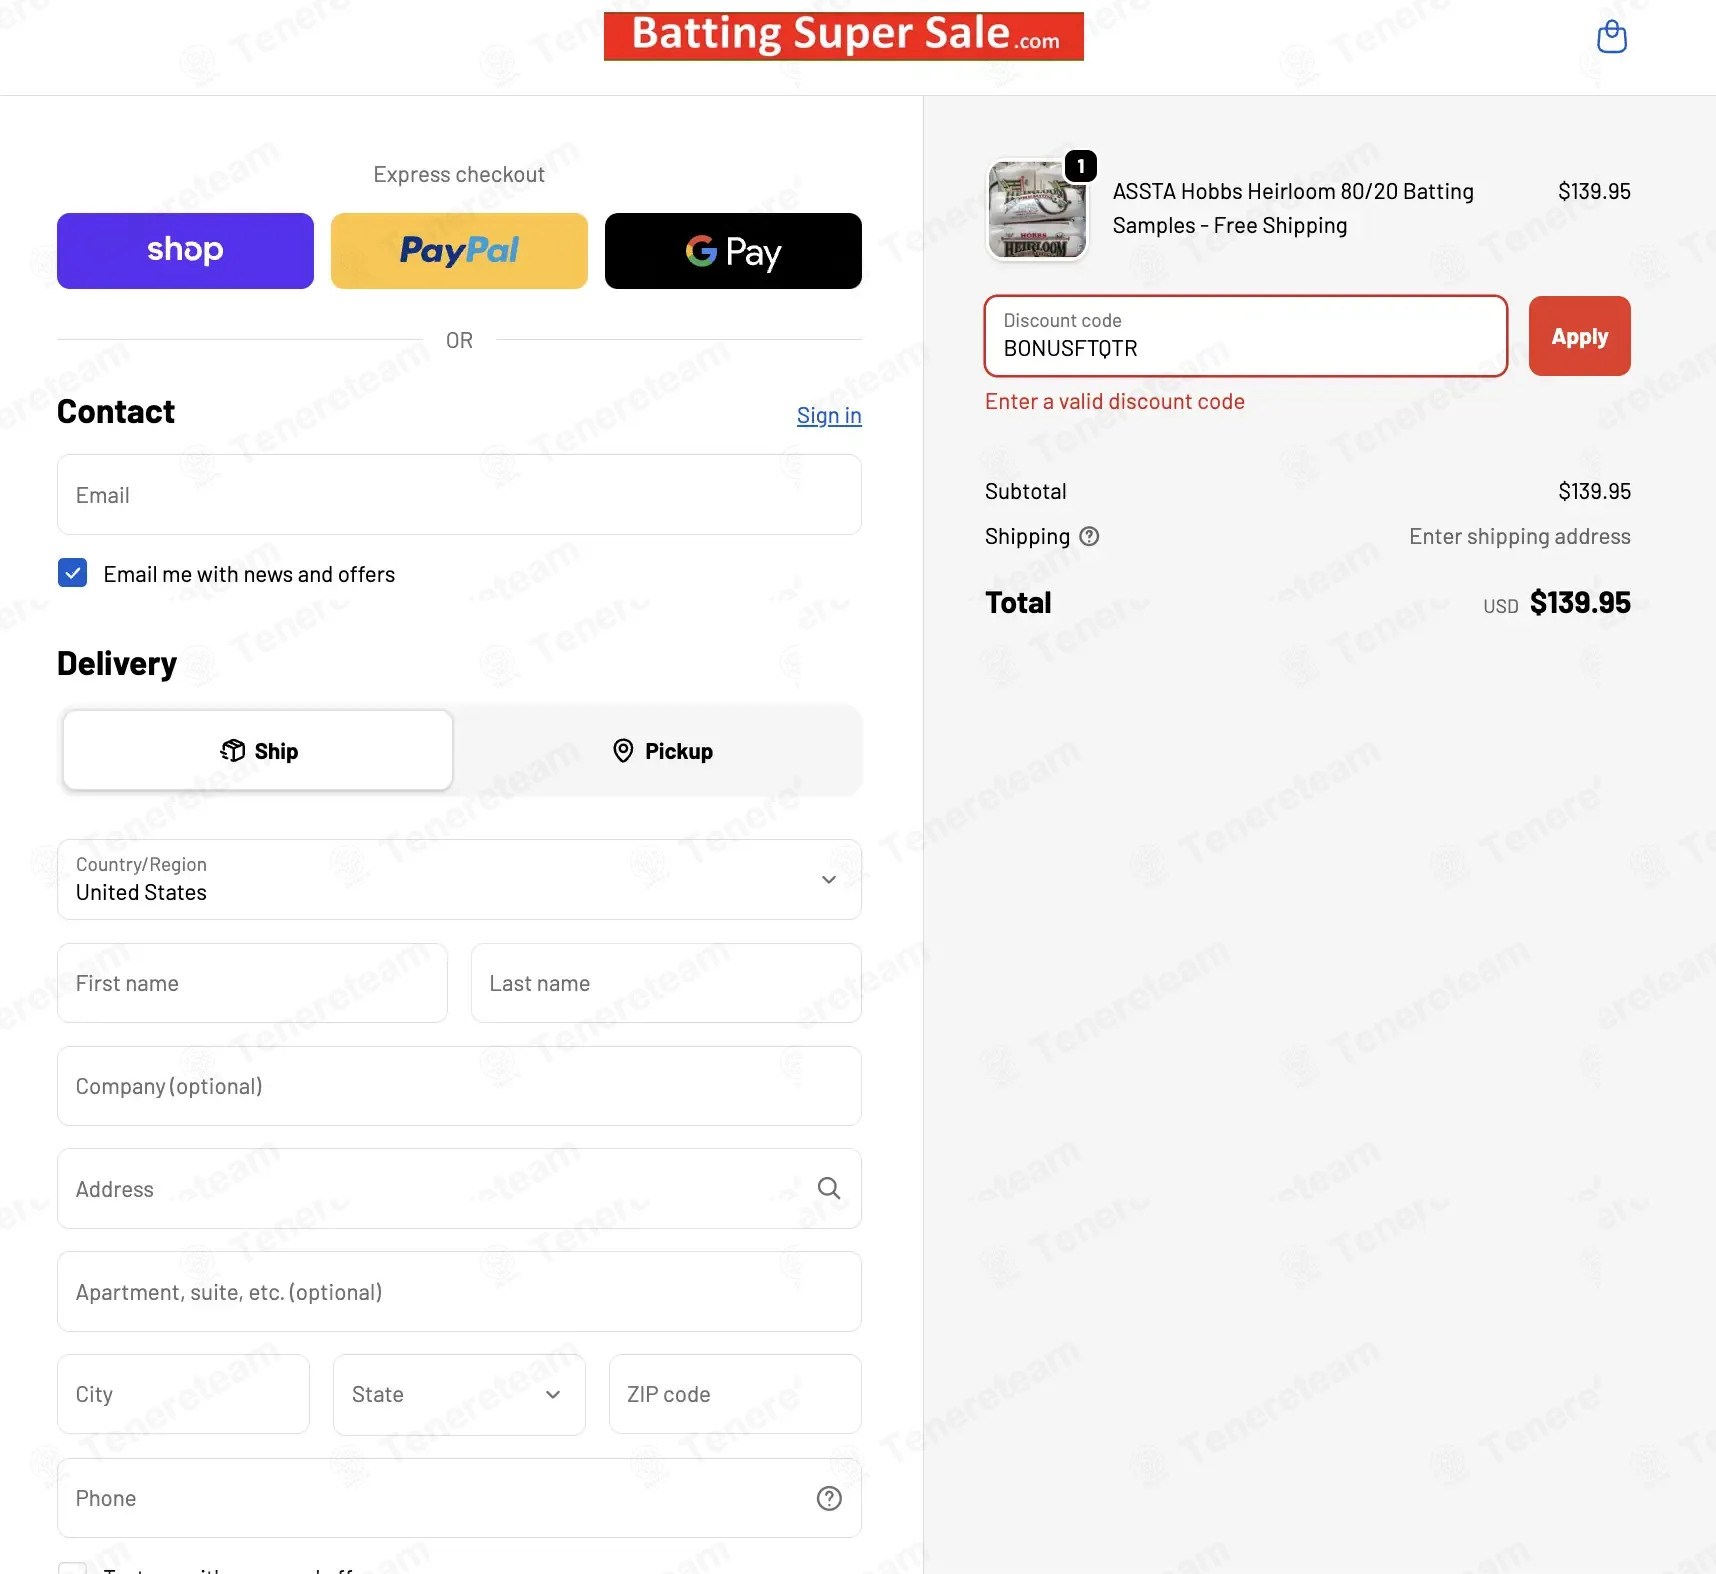Click the Company (optional) field

pyautogui.click(x=459, y=1086)
